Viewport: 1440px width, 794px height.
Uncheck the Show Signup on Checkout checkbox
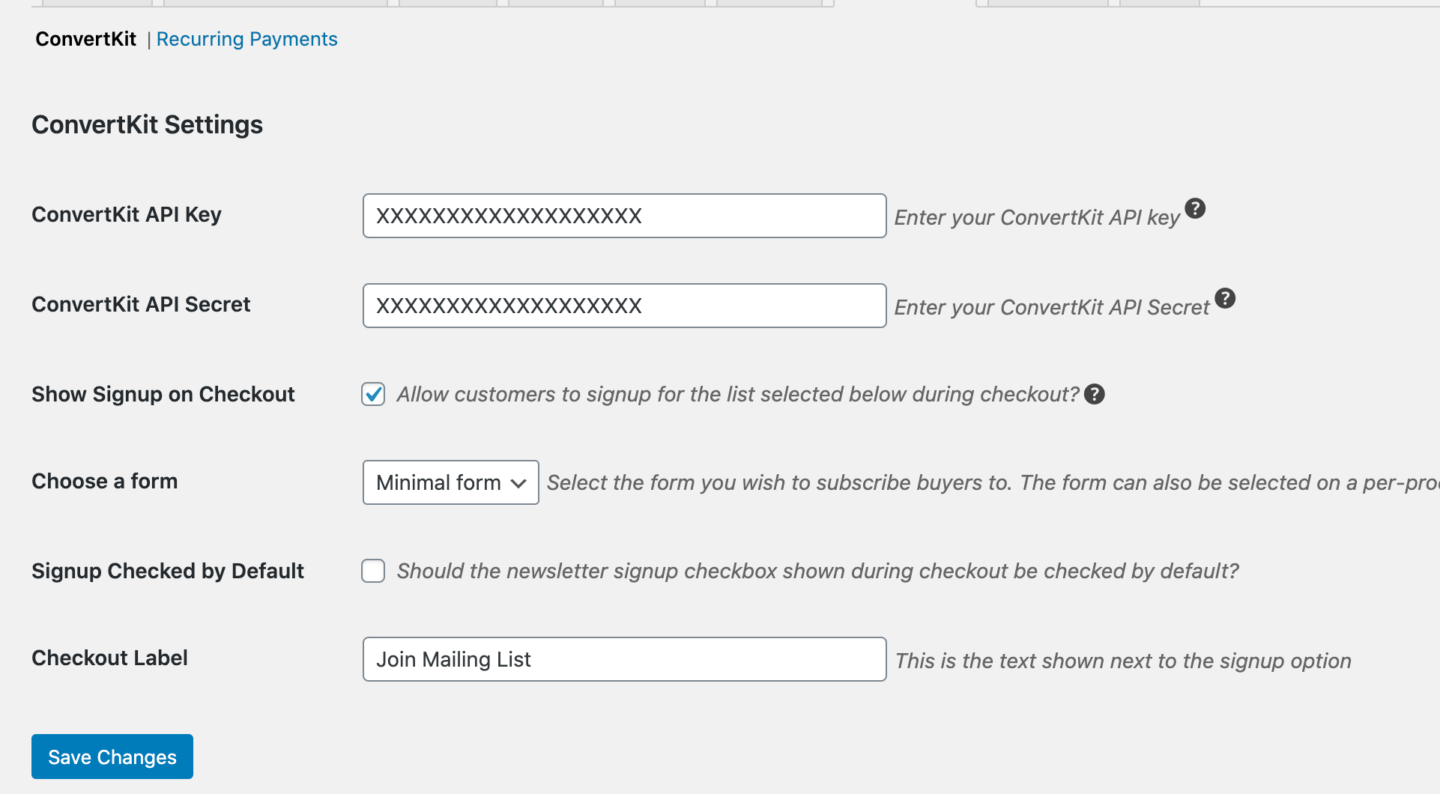[x=372, y=394]
